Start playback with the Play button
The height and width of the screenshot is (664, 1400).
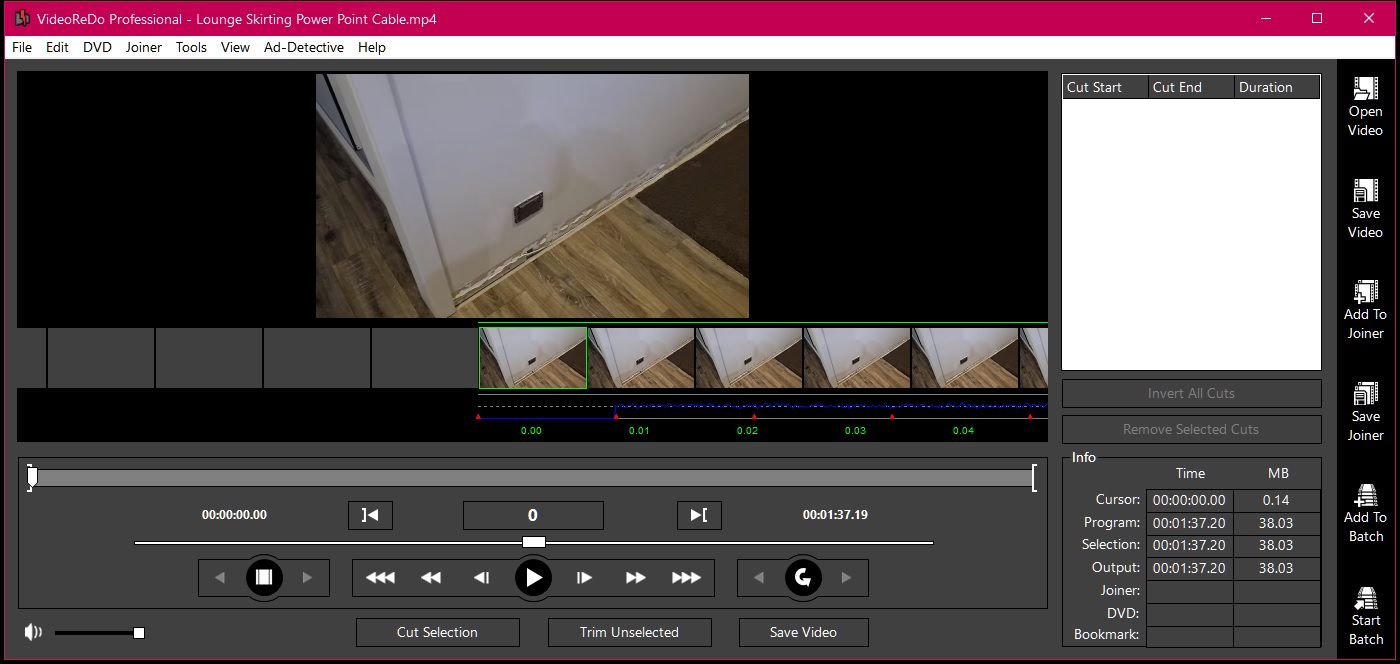[x=533, y=578]
